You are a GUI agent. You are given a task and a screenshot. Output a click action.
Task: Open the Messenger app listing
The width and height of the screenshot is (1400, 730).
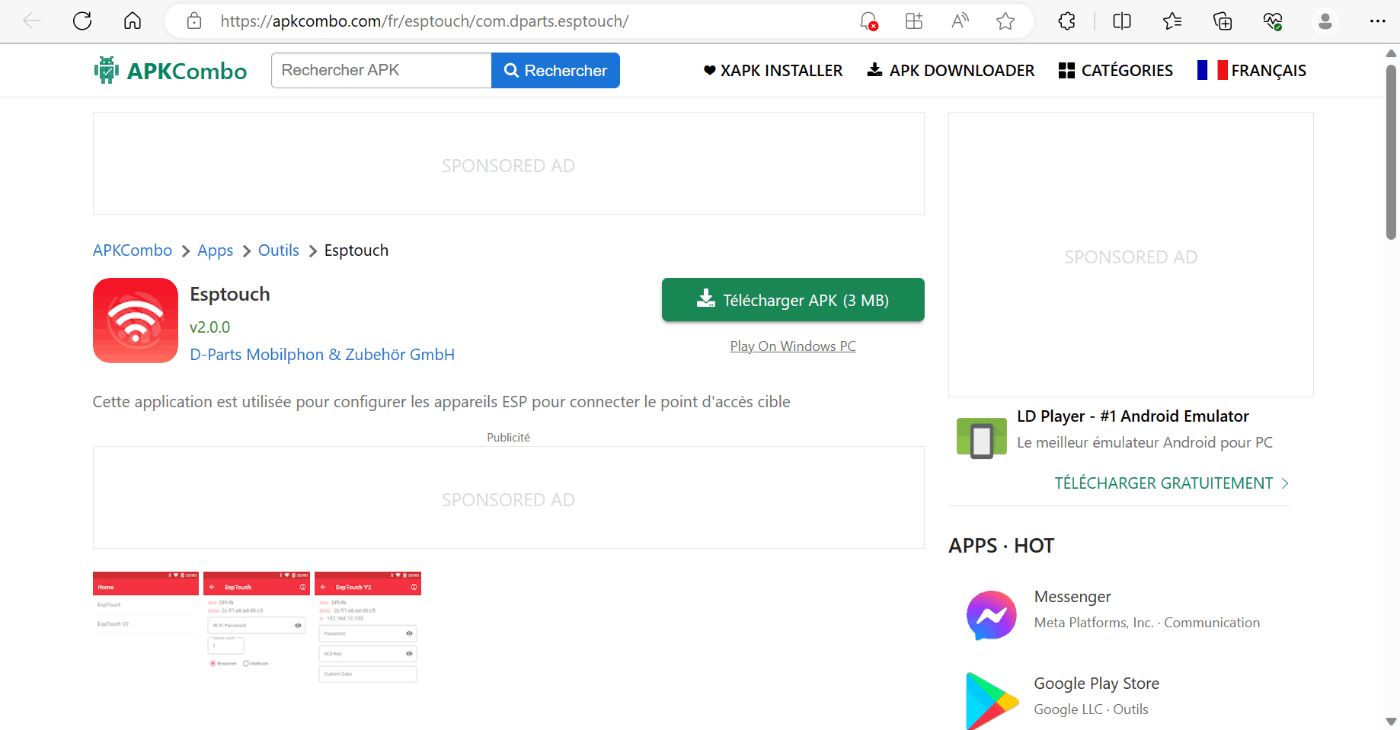point(1073,597)
